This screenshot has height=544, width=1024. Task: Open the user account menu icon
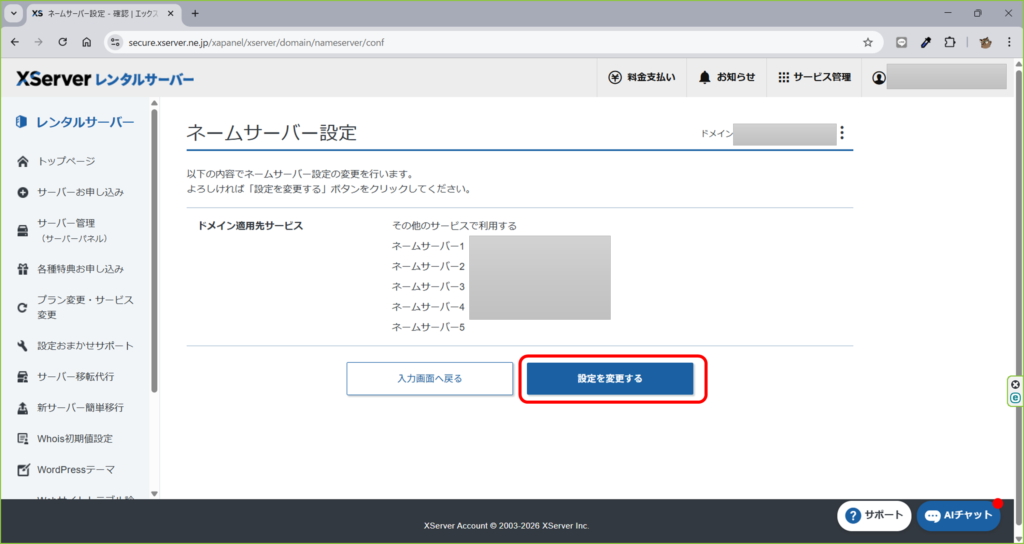[879, 77]
